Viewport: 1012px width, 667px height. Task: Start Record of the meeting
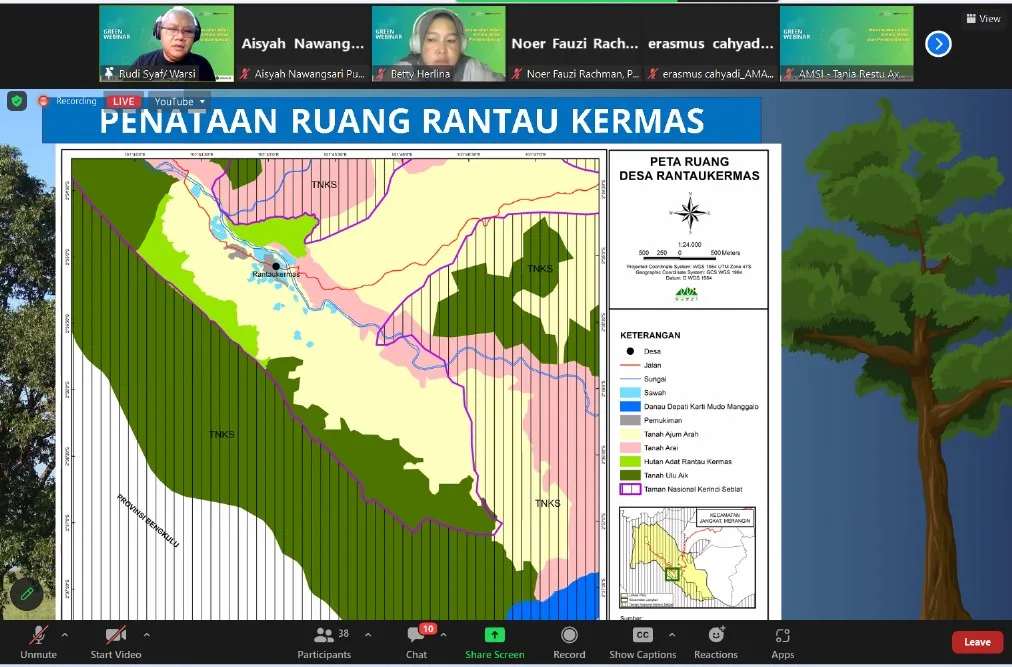click(569, 642)
